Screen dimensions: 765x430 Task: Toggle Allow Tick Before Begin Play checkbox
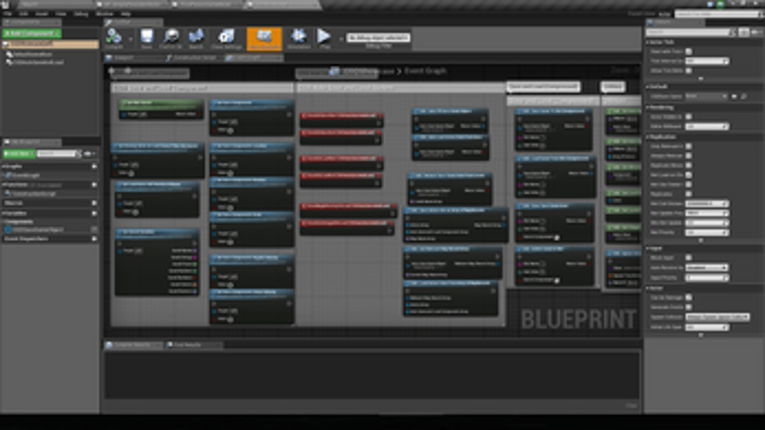coord(688,71)
